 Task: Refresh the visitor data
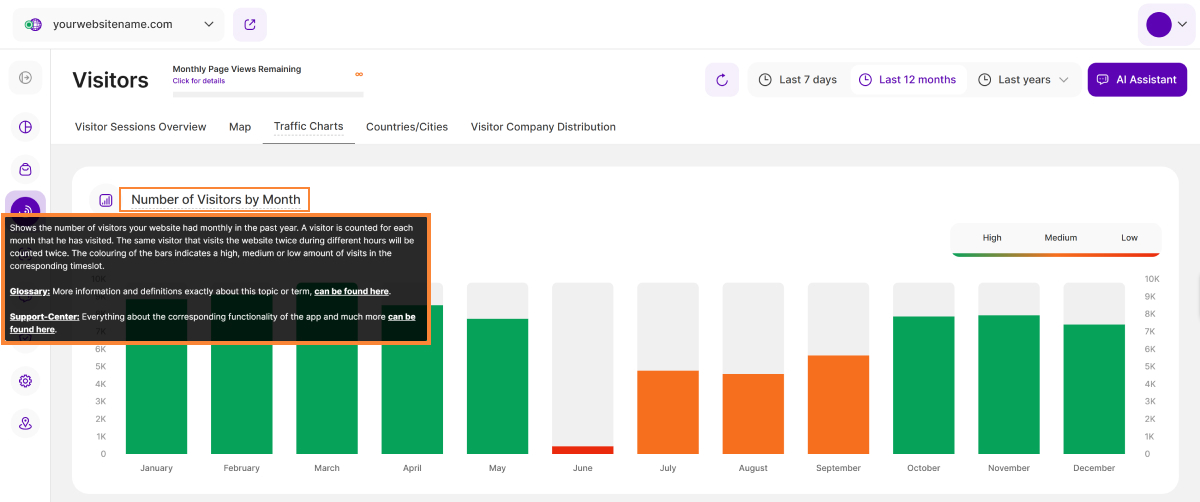click(721, 80)
